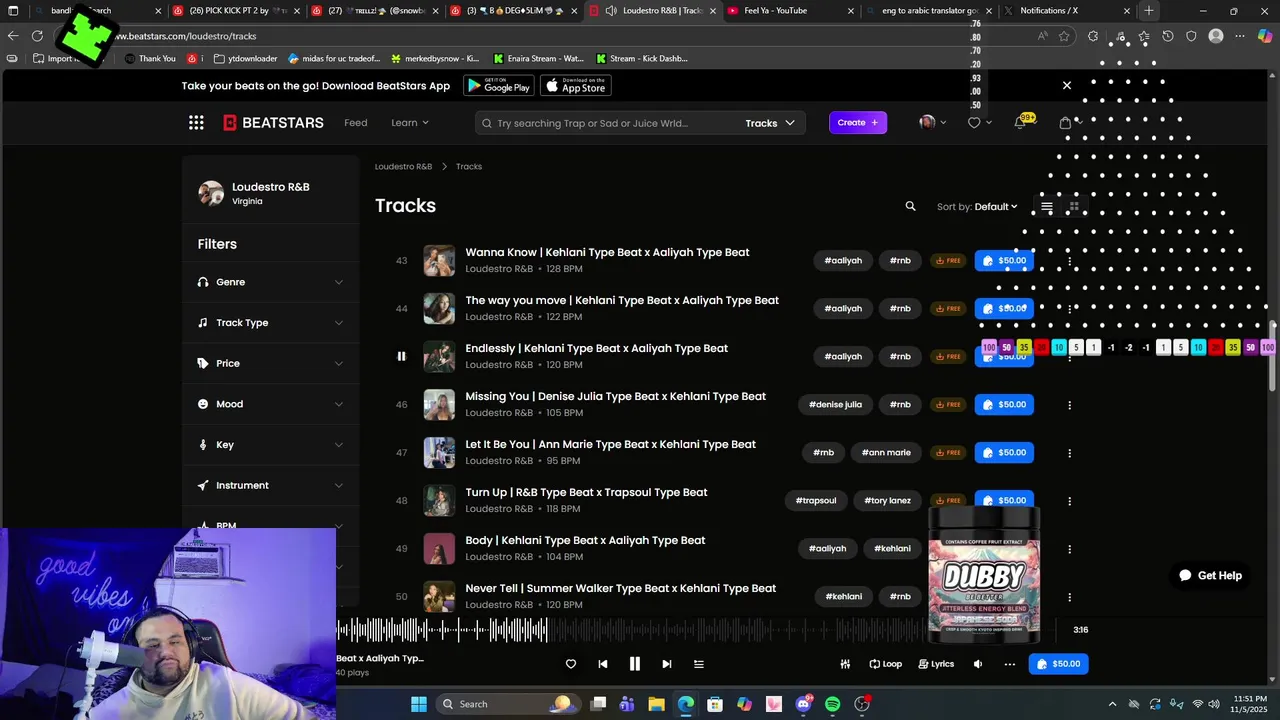Open the Sort by Default dropdown
The image size is (1280, 720).
tap(977, 207)
